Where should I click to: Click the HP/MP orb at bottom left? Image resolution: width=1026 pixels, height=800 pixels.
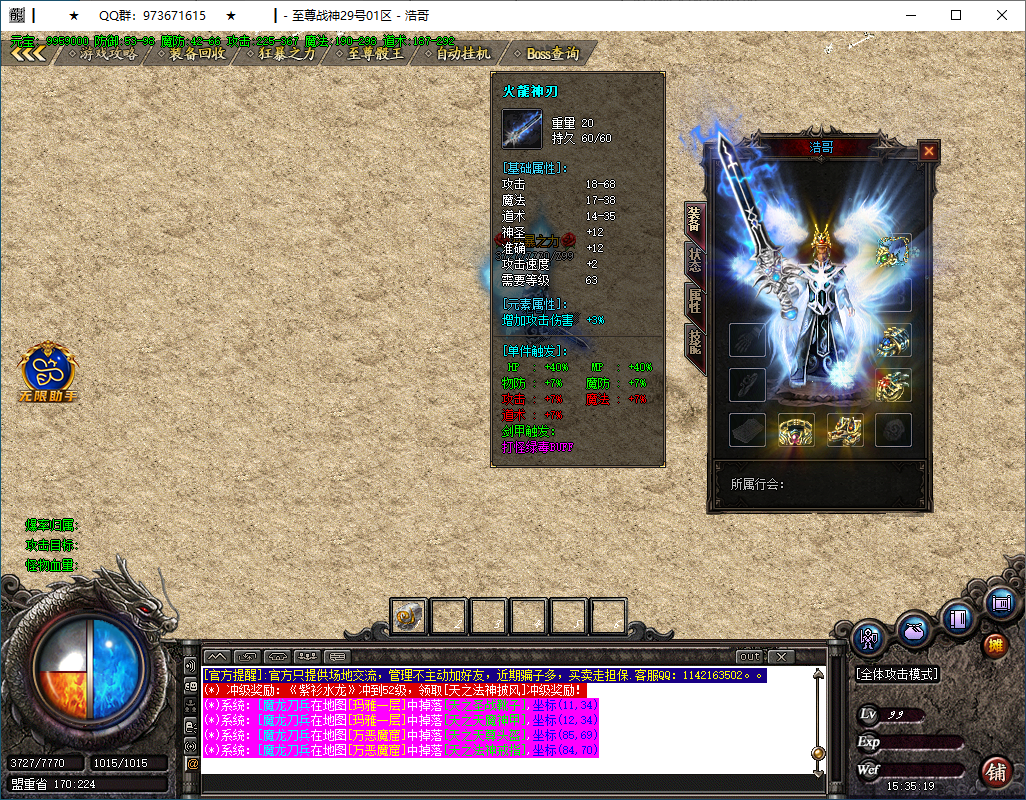[86, 670]
